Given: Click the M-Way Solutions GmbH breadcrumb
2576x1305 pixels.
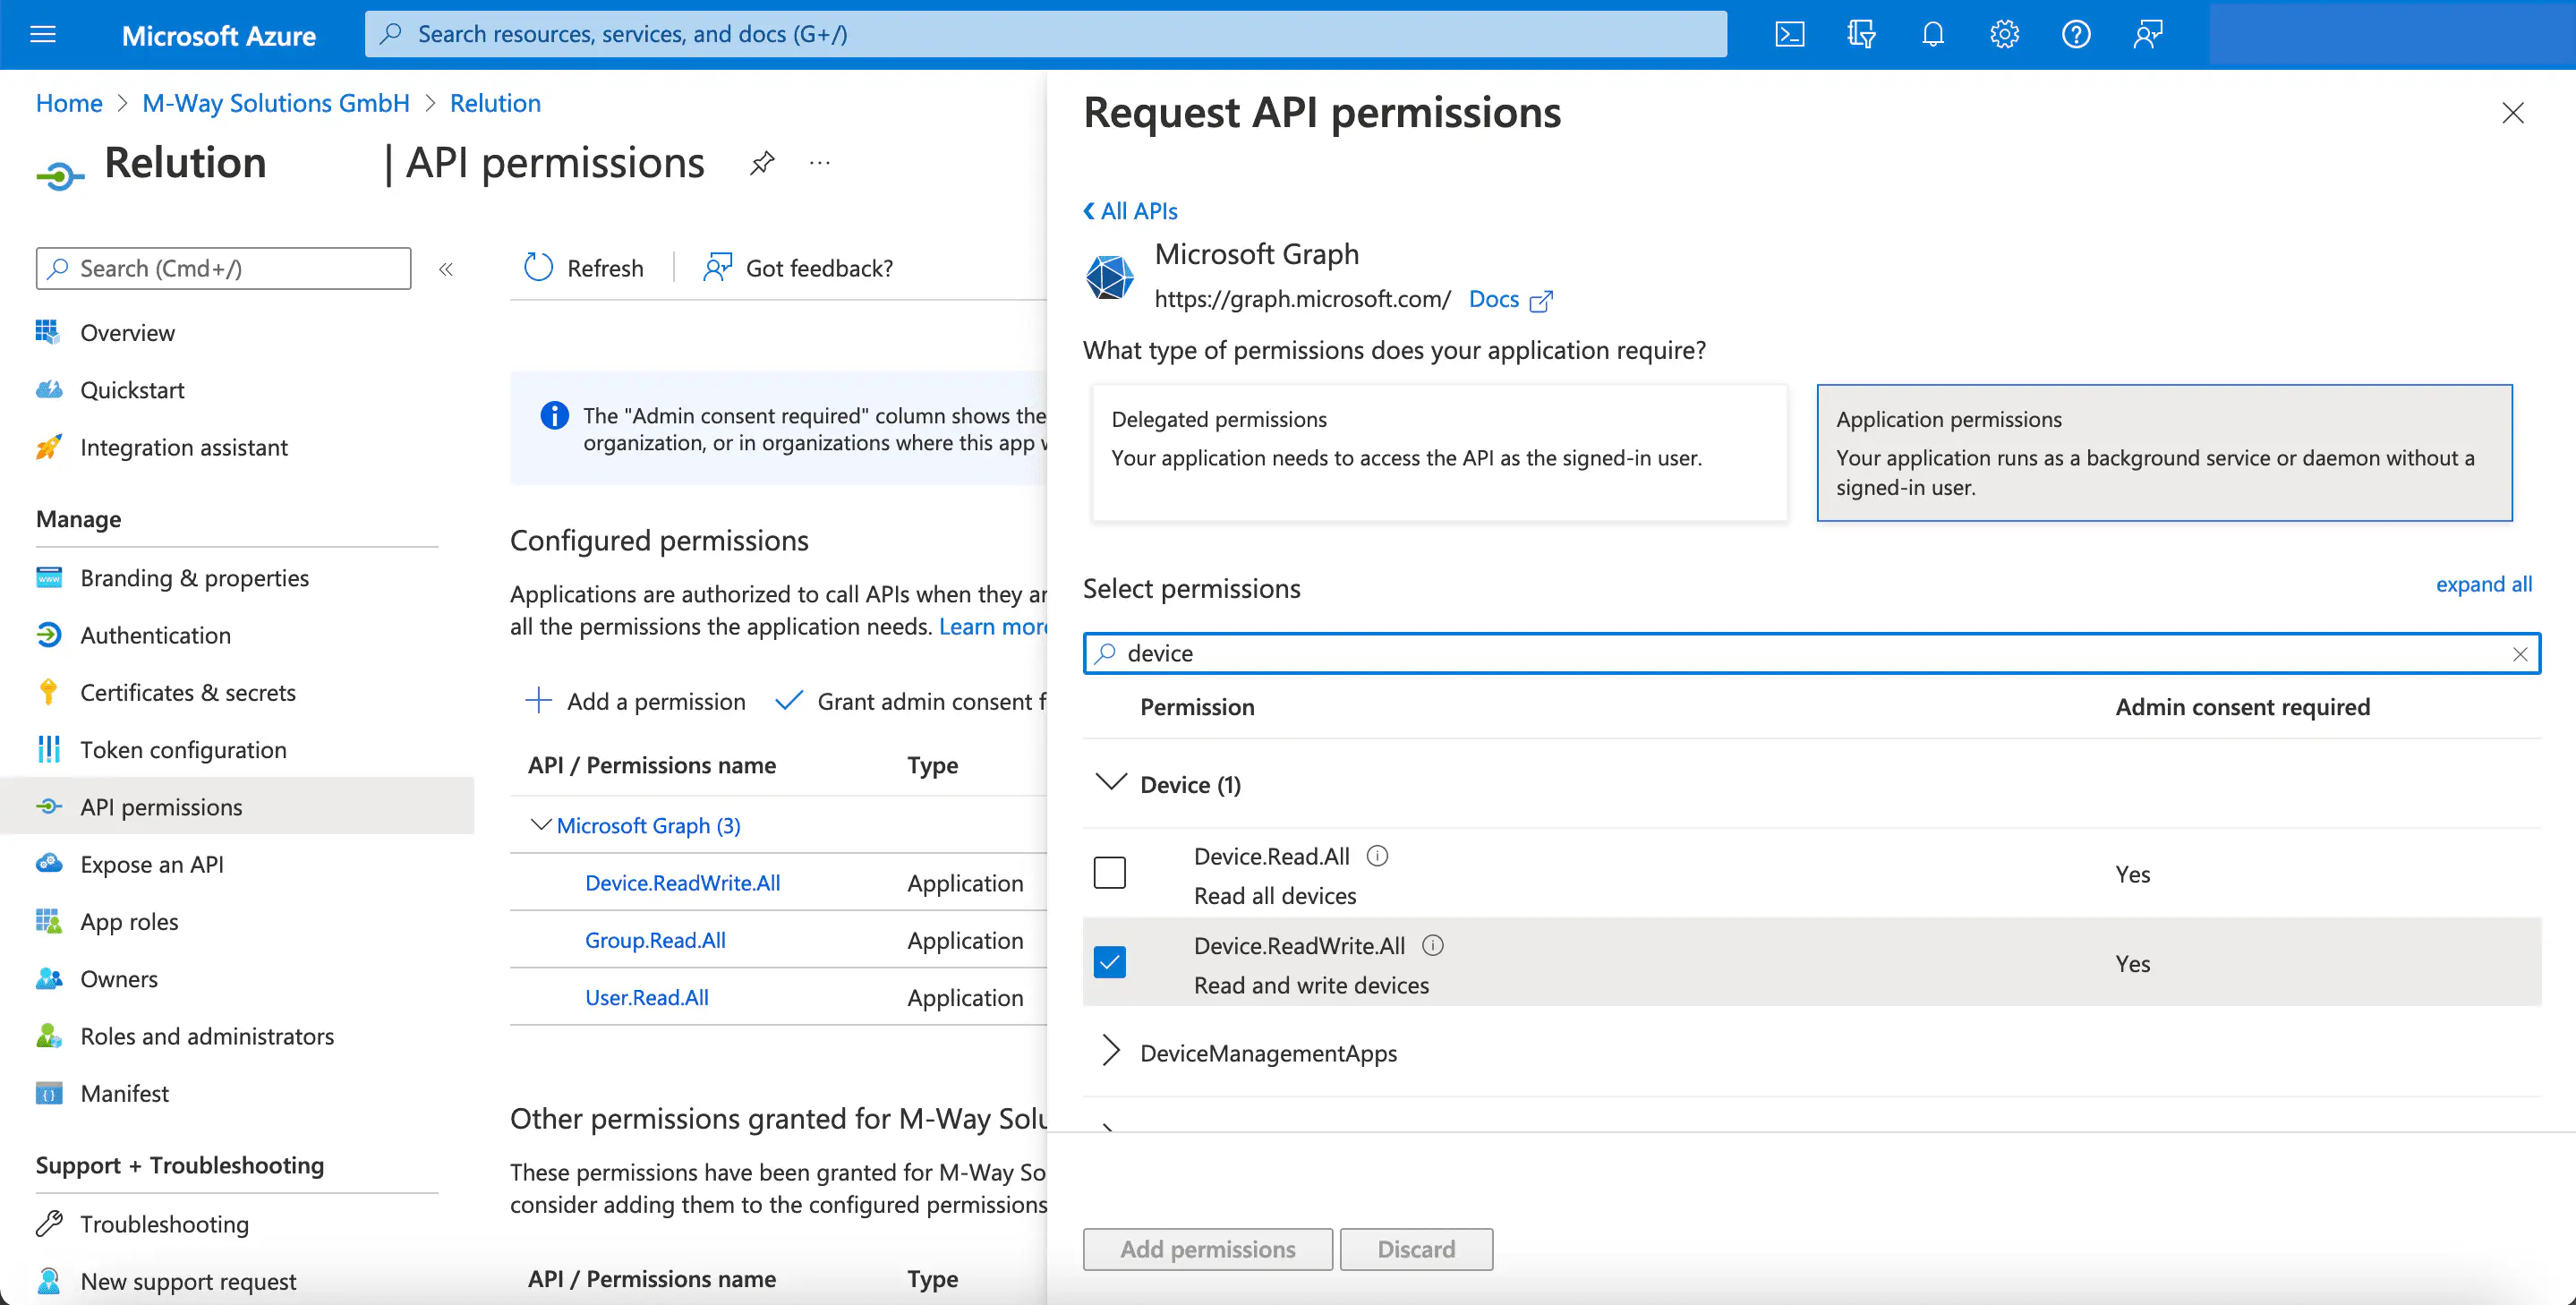Looking at the screenshot, I should point(276,103).
